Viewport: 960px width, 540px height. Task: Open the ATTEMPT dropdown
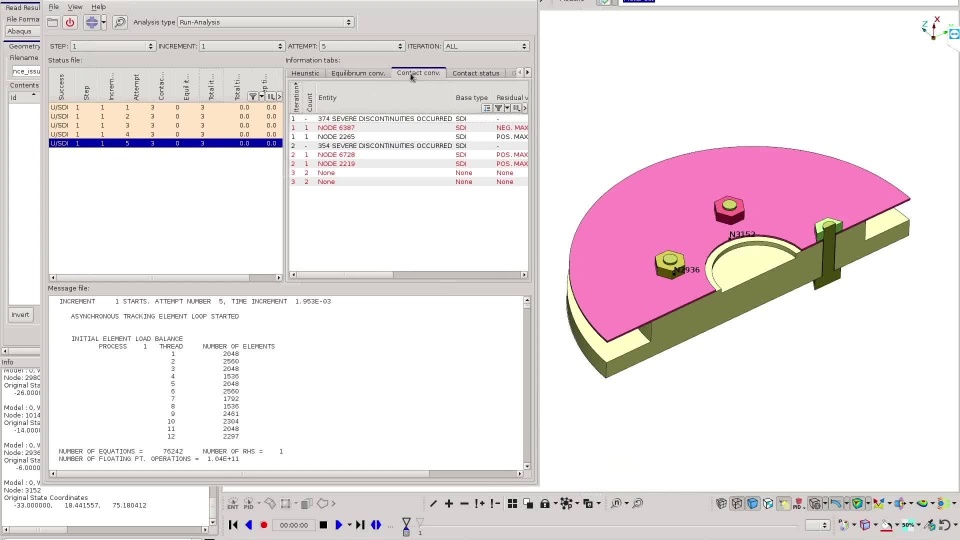pyautogui.click(x=362, y=46)
